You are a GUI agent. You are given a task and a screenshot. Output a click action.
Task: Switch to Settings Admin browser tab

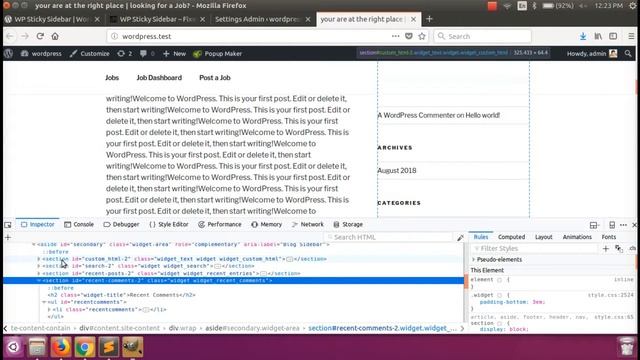(x=262, y=19)
